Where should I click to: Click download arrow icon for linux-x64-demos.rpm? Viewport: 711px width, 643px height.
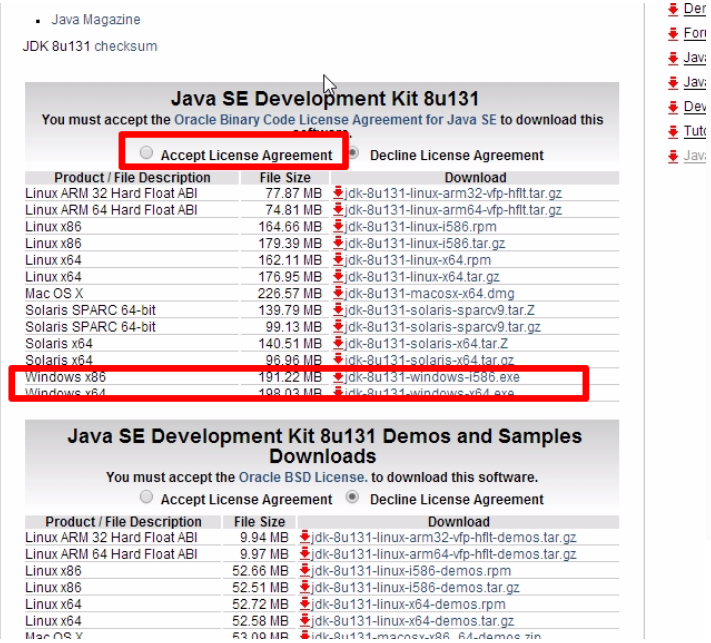tap(305, 604)
